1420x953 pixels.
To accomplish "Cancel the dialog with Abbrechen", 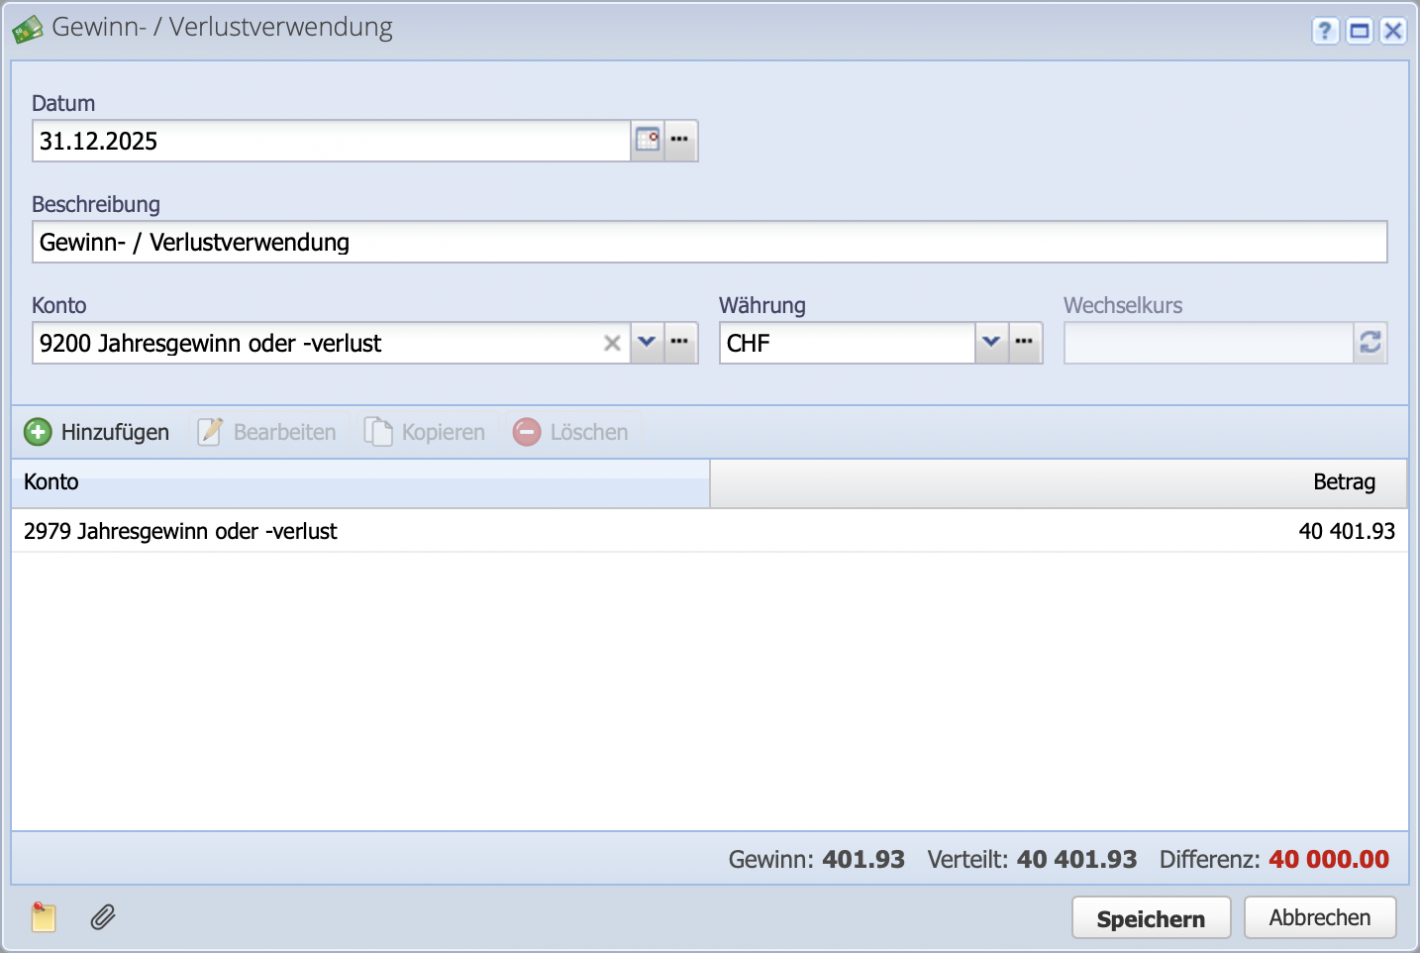I will pyautogui.click(x=1319, y=917).
